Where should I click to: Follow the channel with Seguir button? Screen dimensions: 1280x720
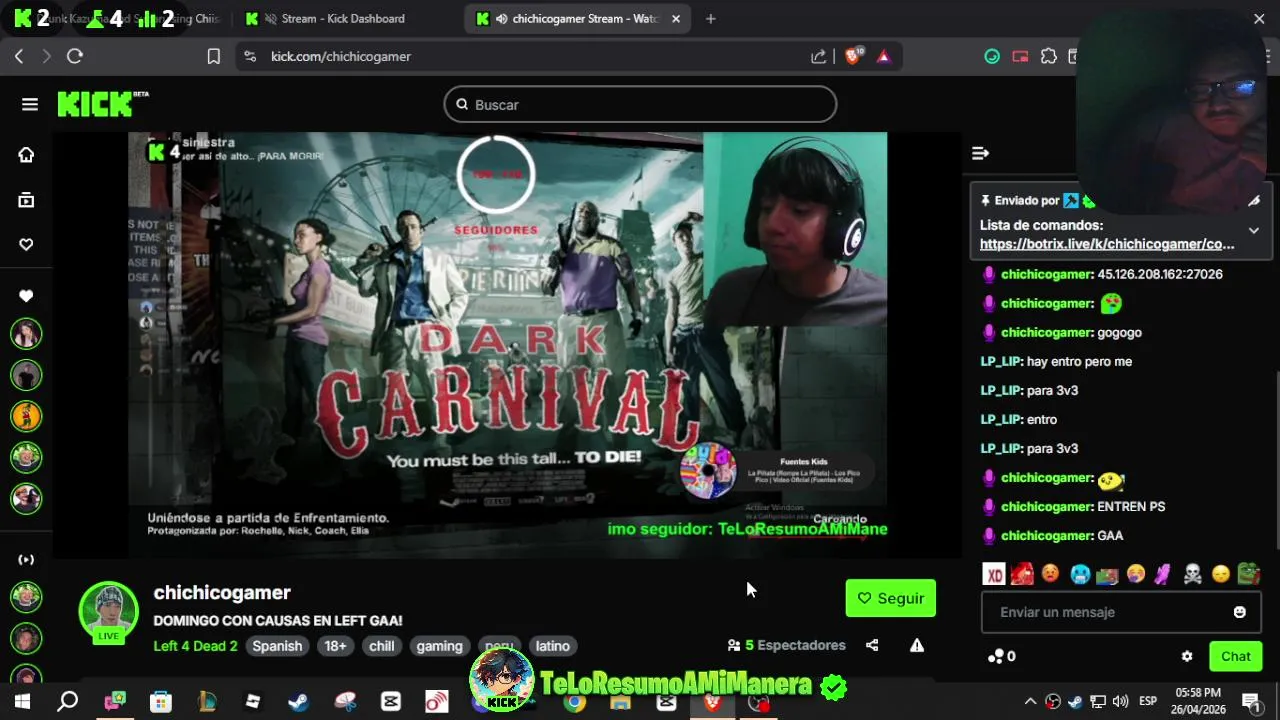891,598
